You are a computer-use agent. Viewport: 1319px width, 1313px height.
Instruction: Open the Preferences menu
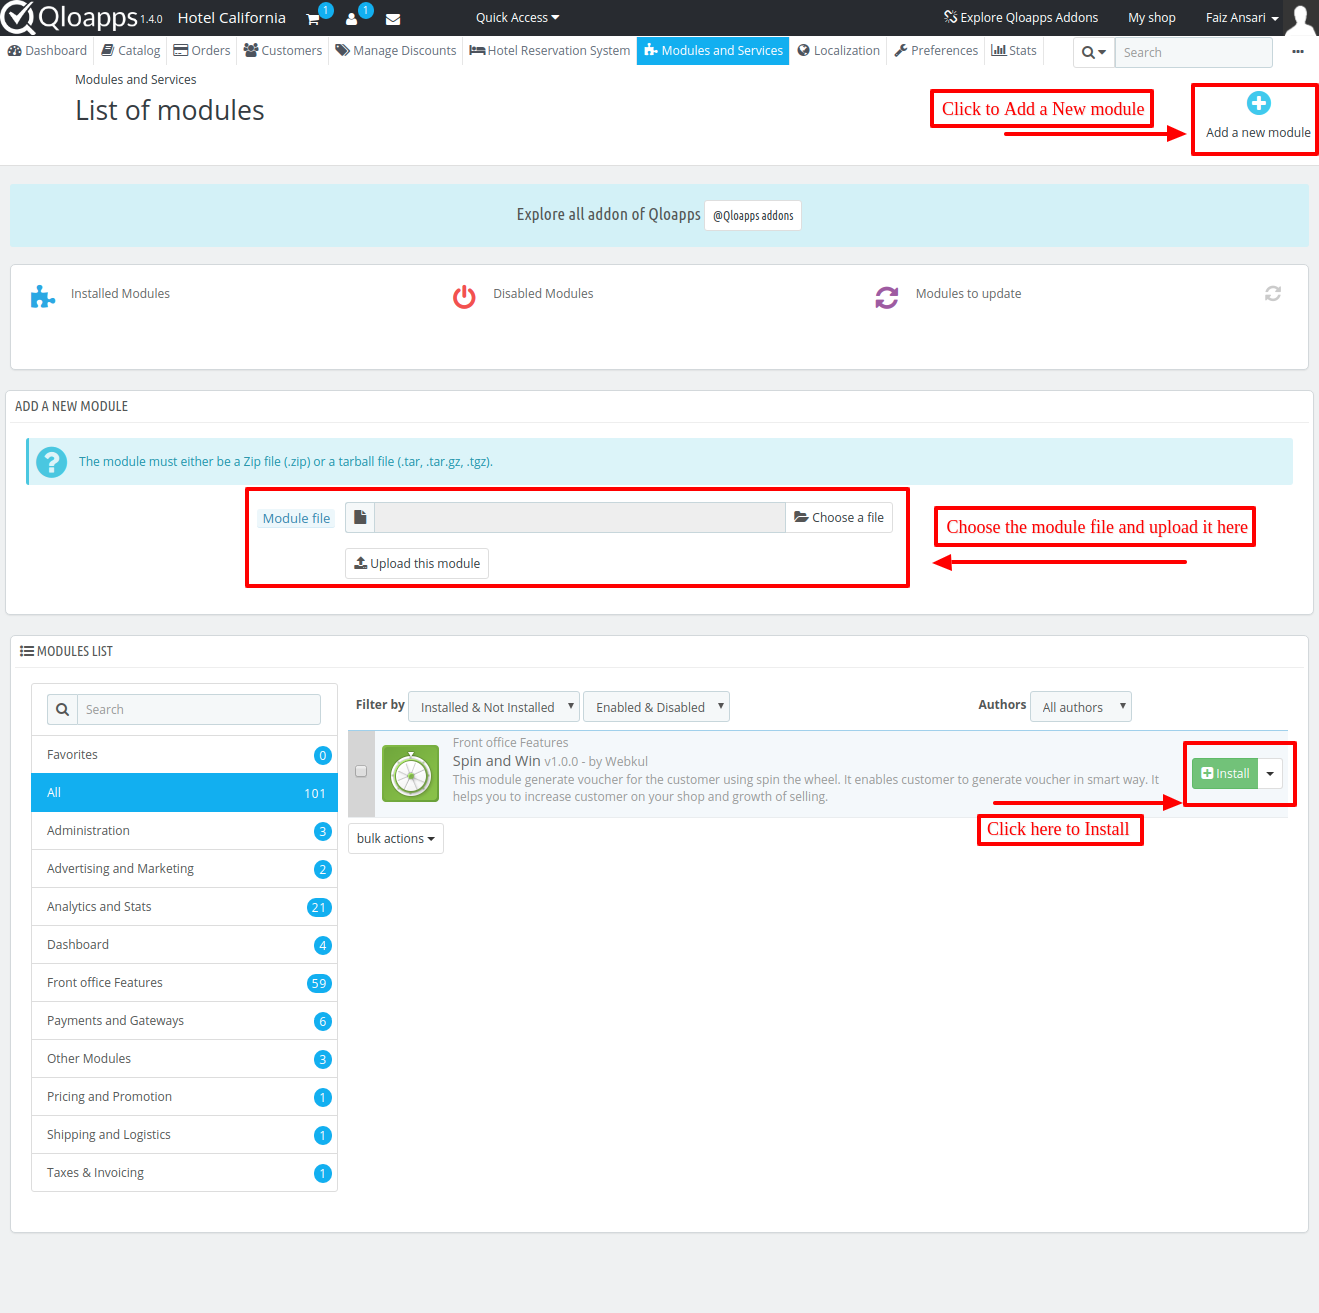pyautogui.click(x=936, y=51)
